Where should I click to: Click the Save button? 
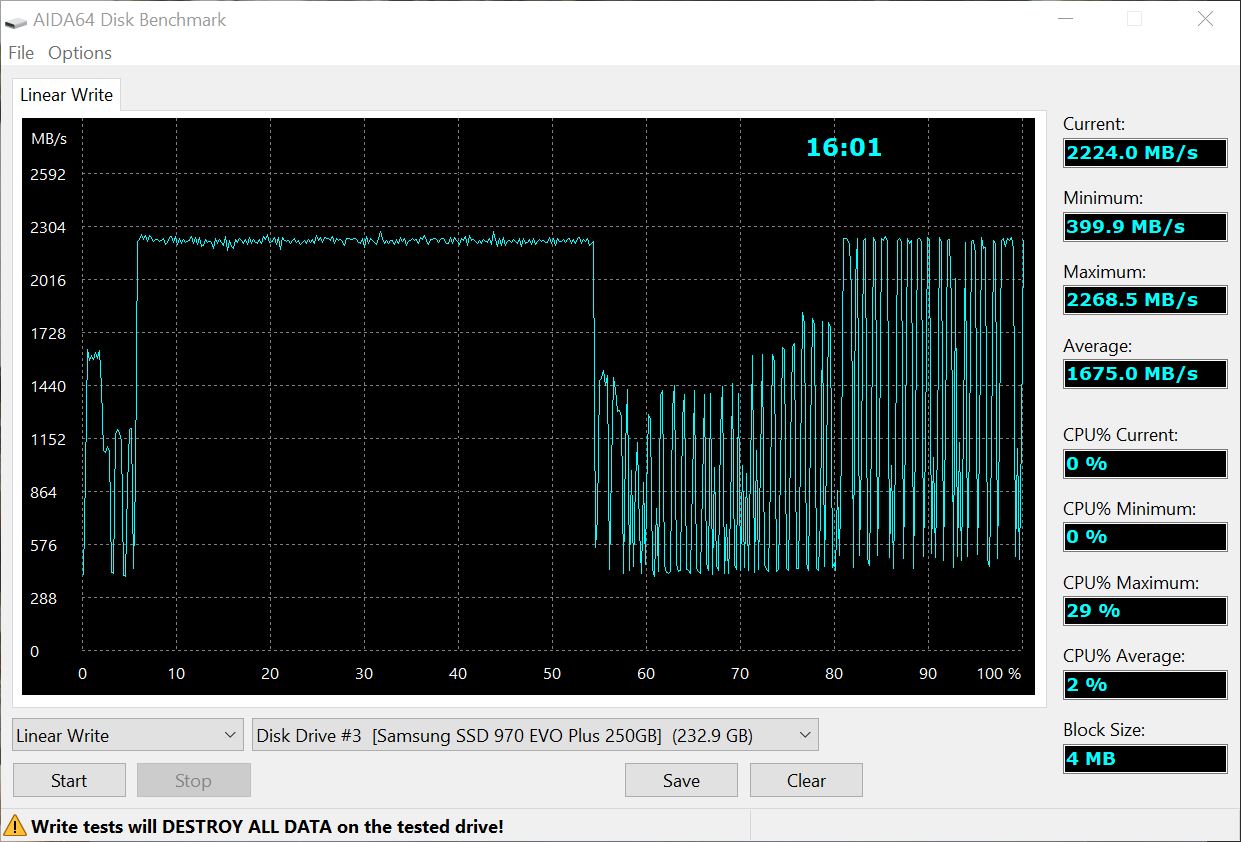point(681,780)
